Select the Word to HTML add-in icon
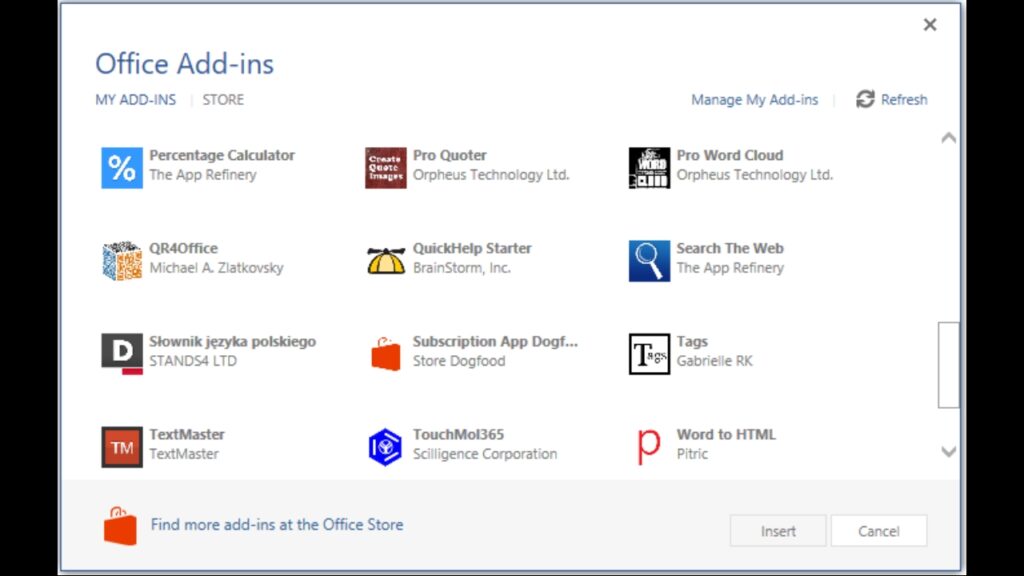The width and height of the screenshot is (1024, 576). [x=648, y=444]
